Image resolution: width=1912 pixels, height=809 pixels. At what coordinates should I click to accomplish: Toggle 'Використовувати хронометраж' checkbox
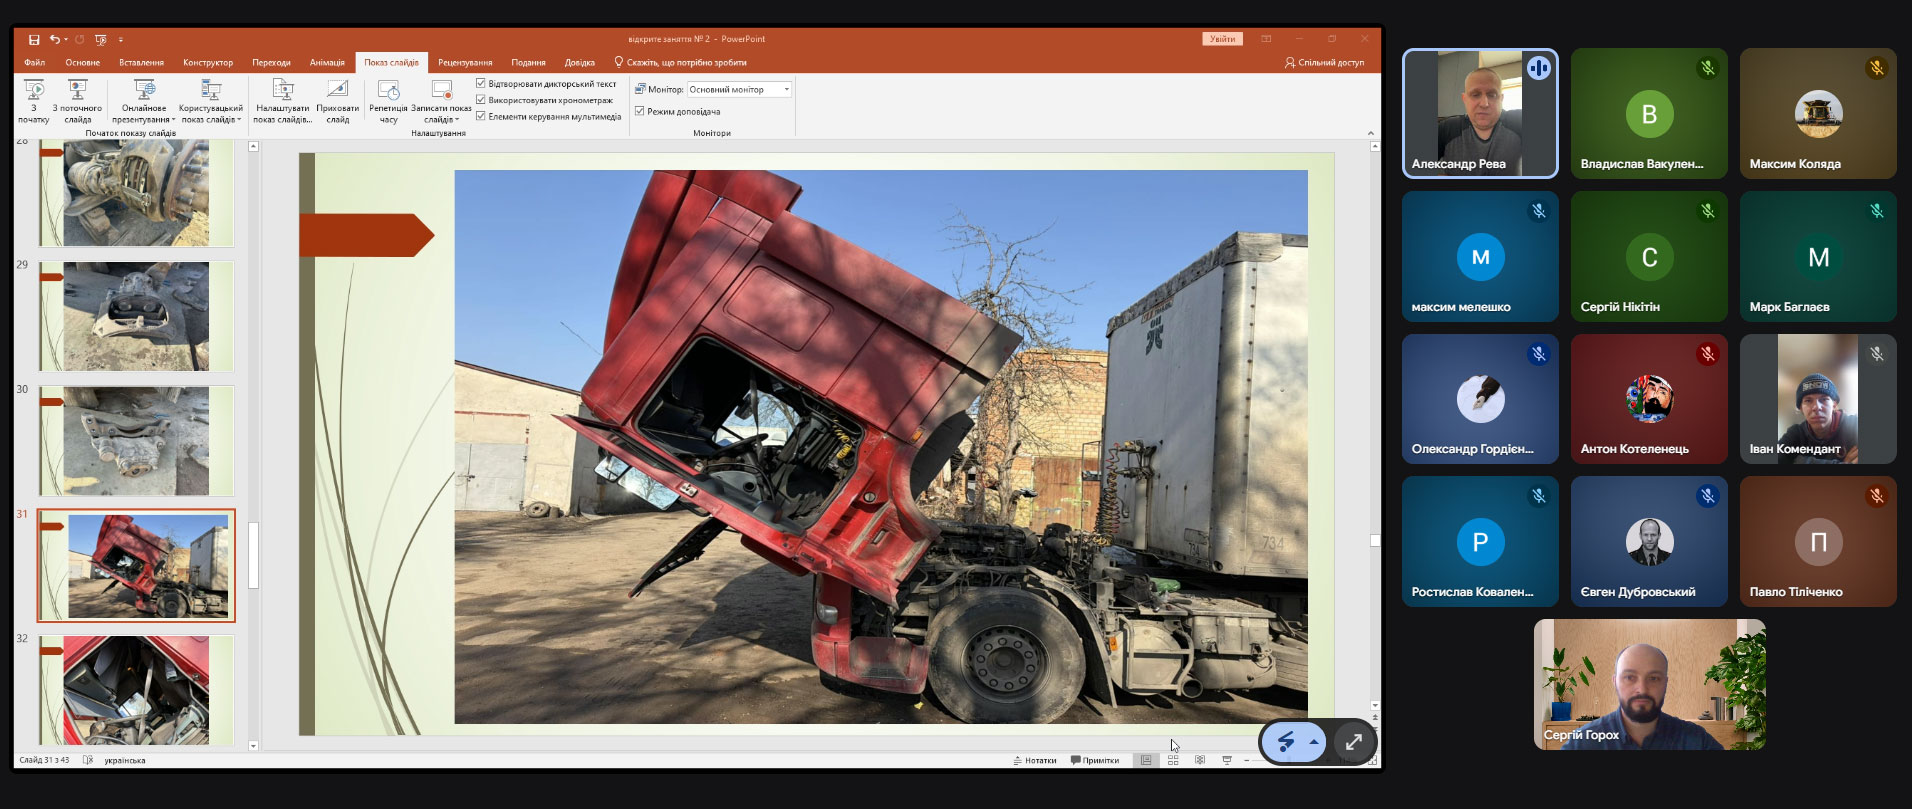(481, 100)
